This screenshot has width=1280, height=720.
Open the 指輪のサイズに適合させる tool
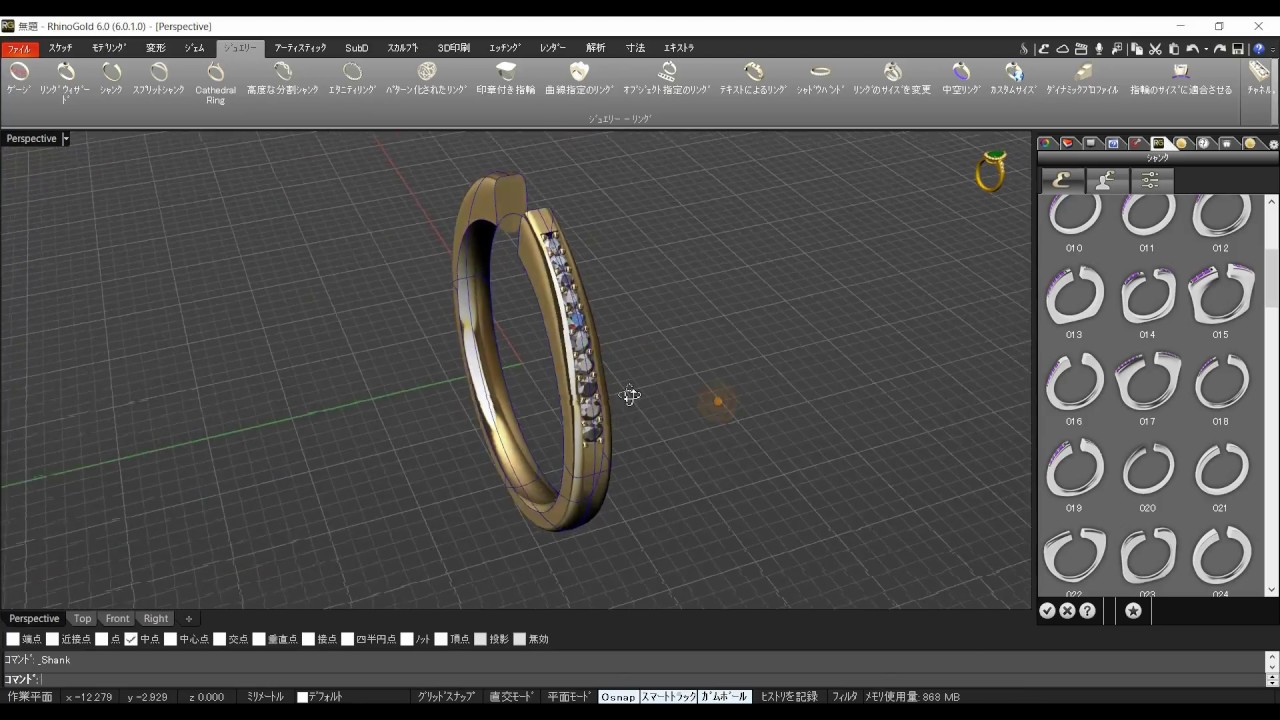pyautogui.click(x=1181, y=79)
